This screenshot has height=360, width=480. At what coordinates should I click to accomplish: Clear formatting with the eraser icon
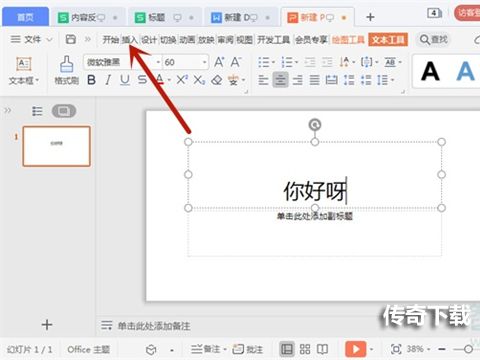click(217, 80)
